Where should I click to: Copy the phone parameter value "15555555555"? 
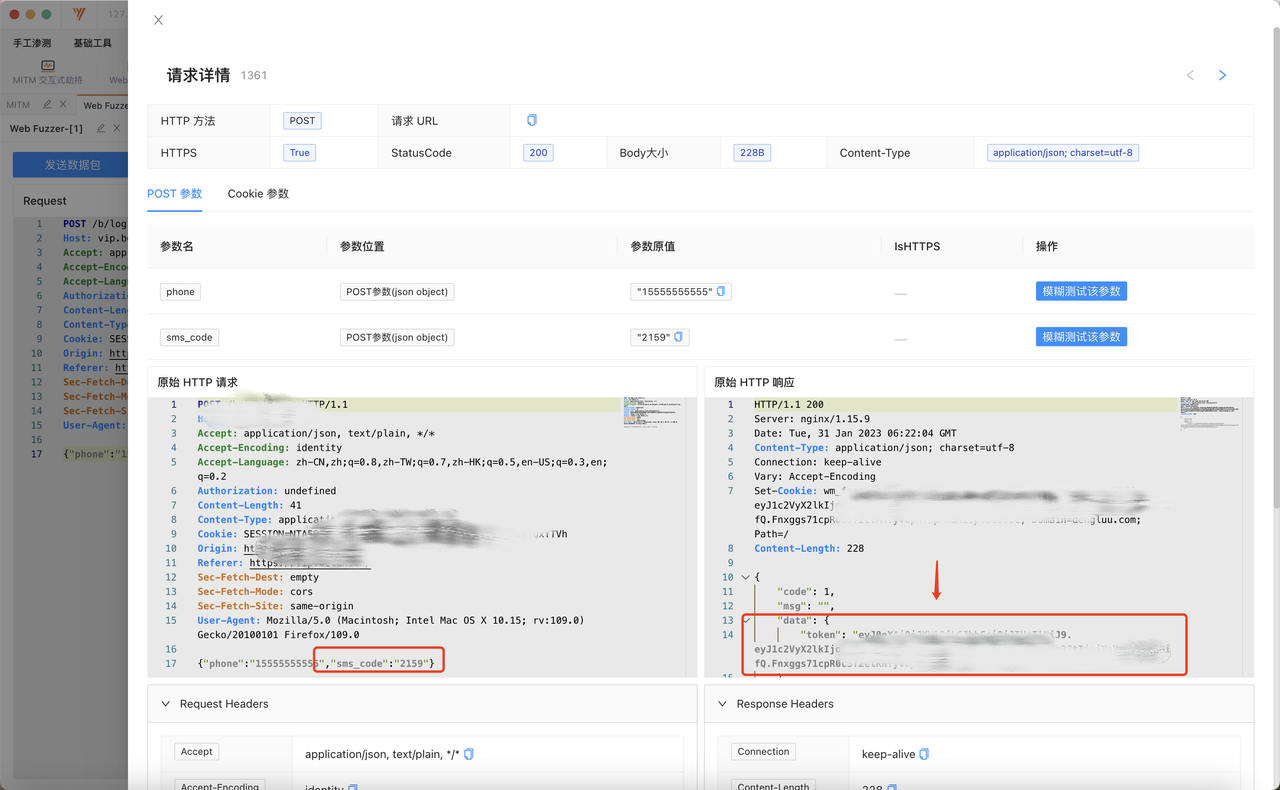click(722, 292)
